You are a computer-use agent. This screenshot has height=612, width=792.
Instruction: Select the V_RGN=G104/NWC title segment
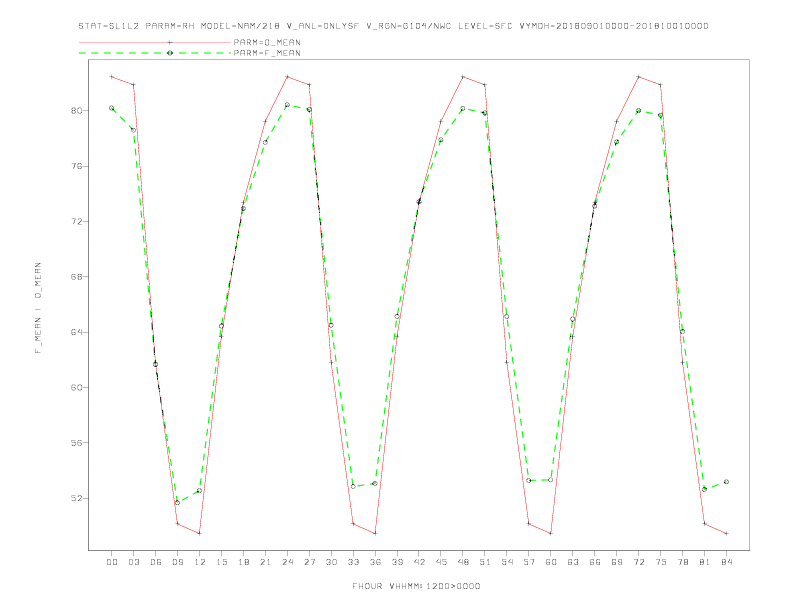[409, 26]
